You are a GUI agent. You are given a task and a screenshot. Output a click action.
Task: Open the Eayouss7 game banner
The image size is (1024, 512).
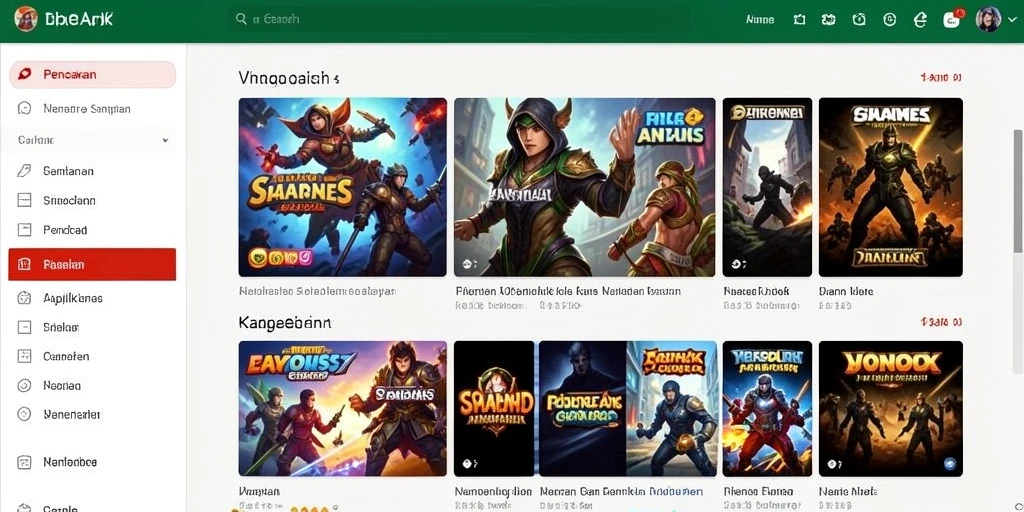pos(343,408)
